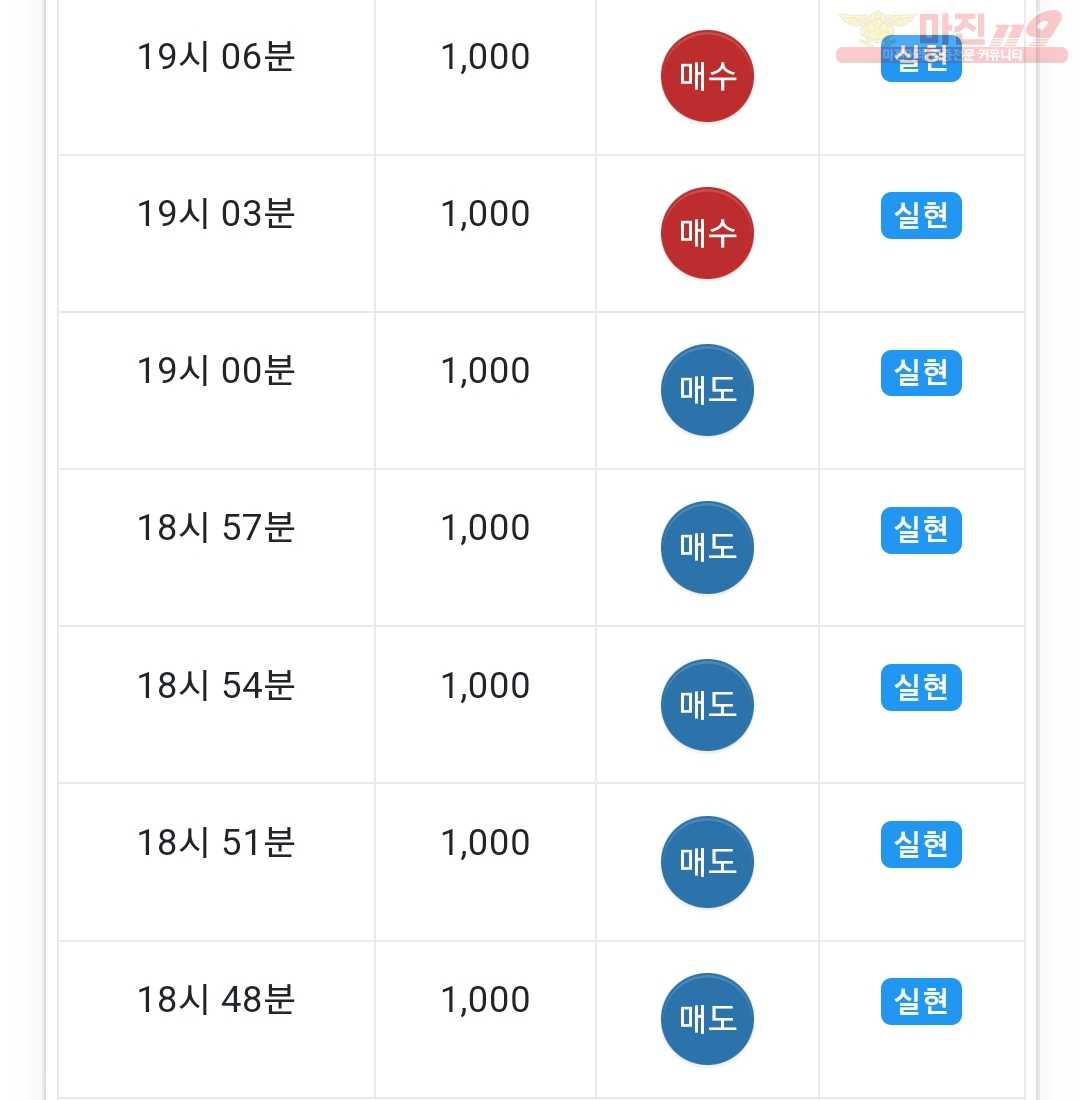Click the 1,000 amount in 18시 57분 row

485,528
